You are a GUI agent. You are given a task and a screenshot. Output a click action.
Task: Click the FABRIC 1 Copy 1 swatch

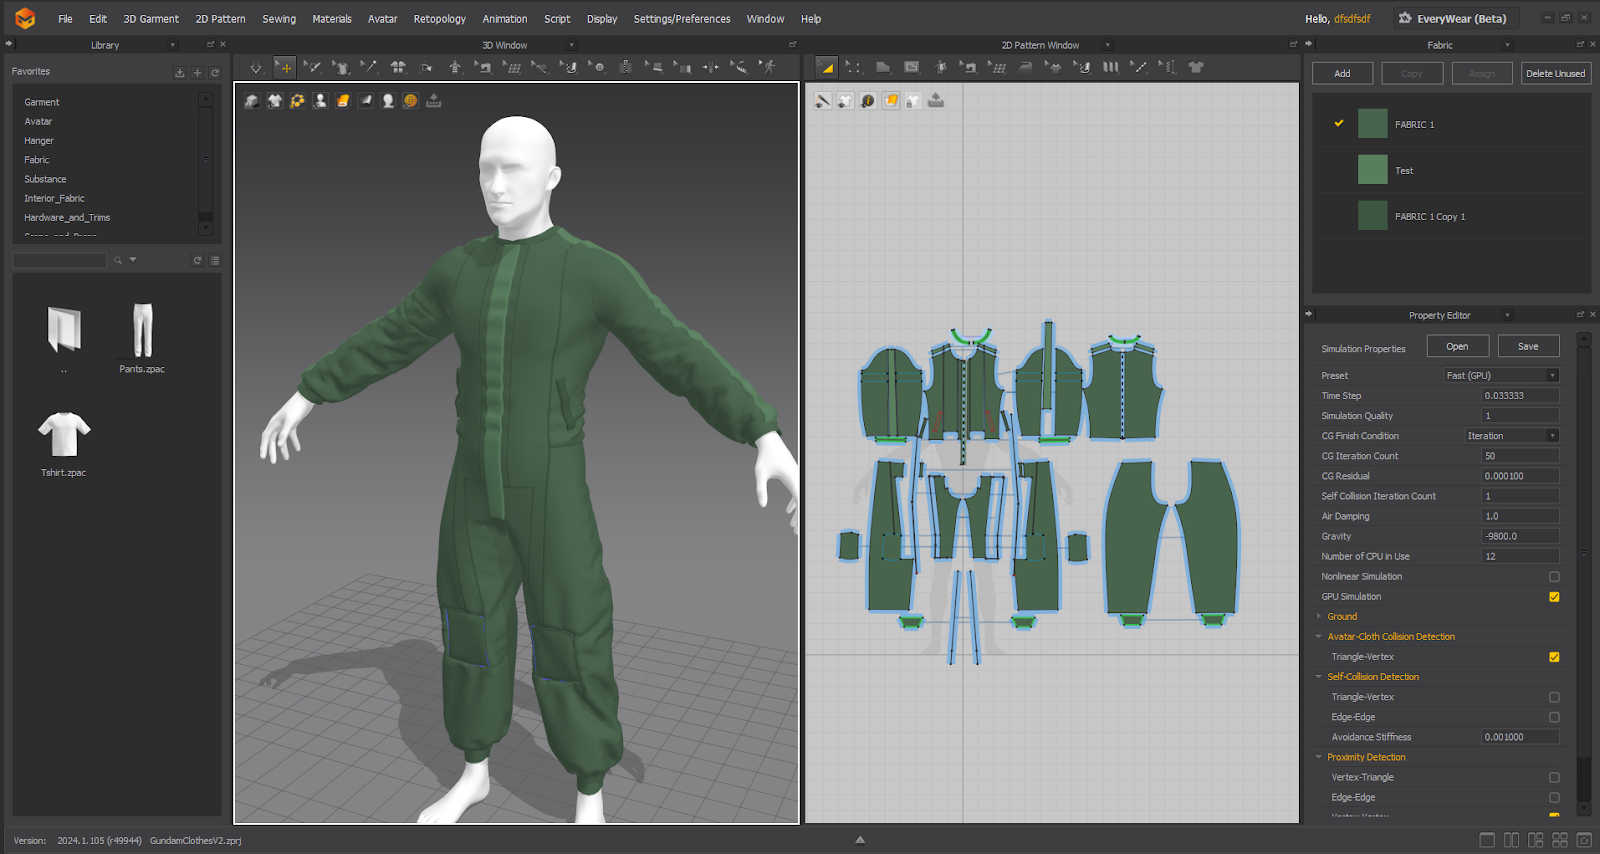tap(1372, 215)
